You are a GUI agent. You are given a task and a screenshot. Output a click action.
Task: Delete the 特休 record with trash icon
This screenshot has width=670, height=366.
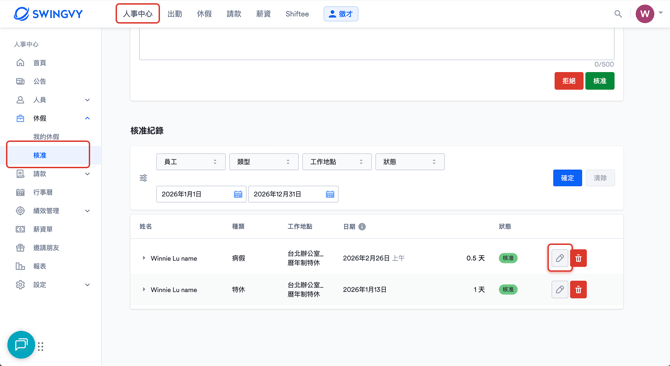click(x=579, y=290)
